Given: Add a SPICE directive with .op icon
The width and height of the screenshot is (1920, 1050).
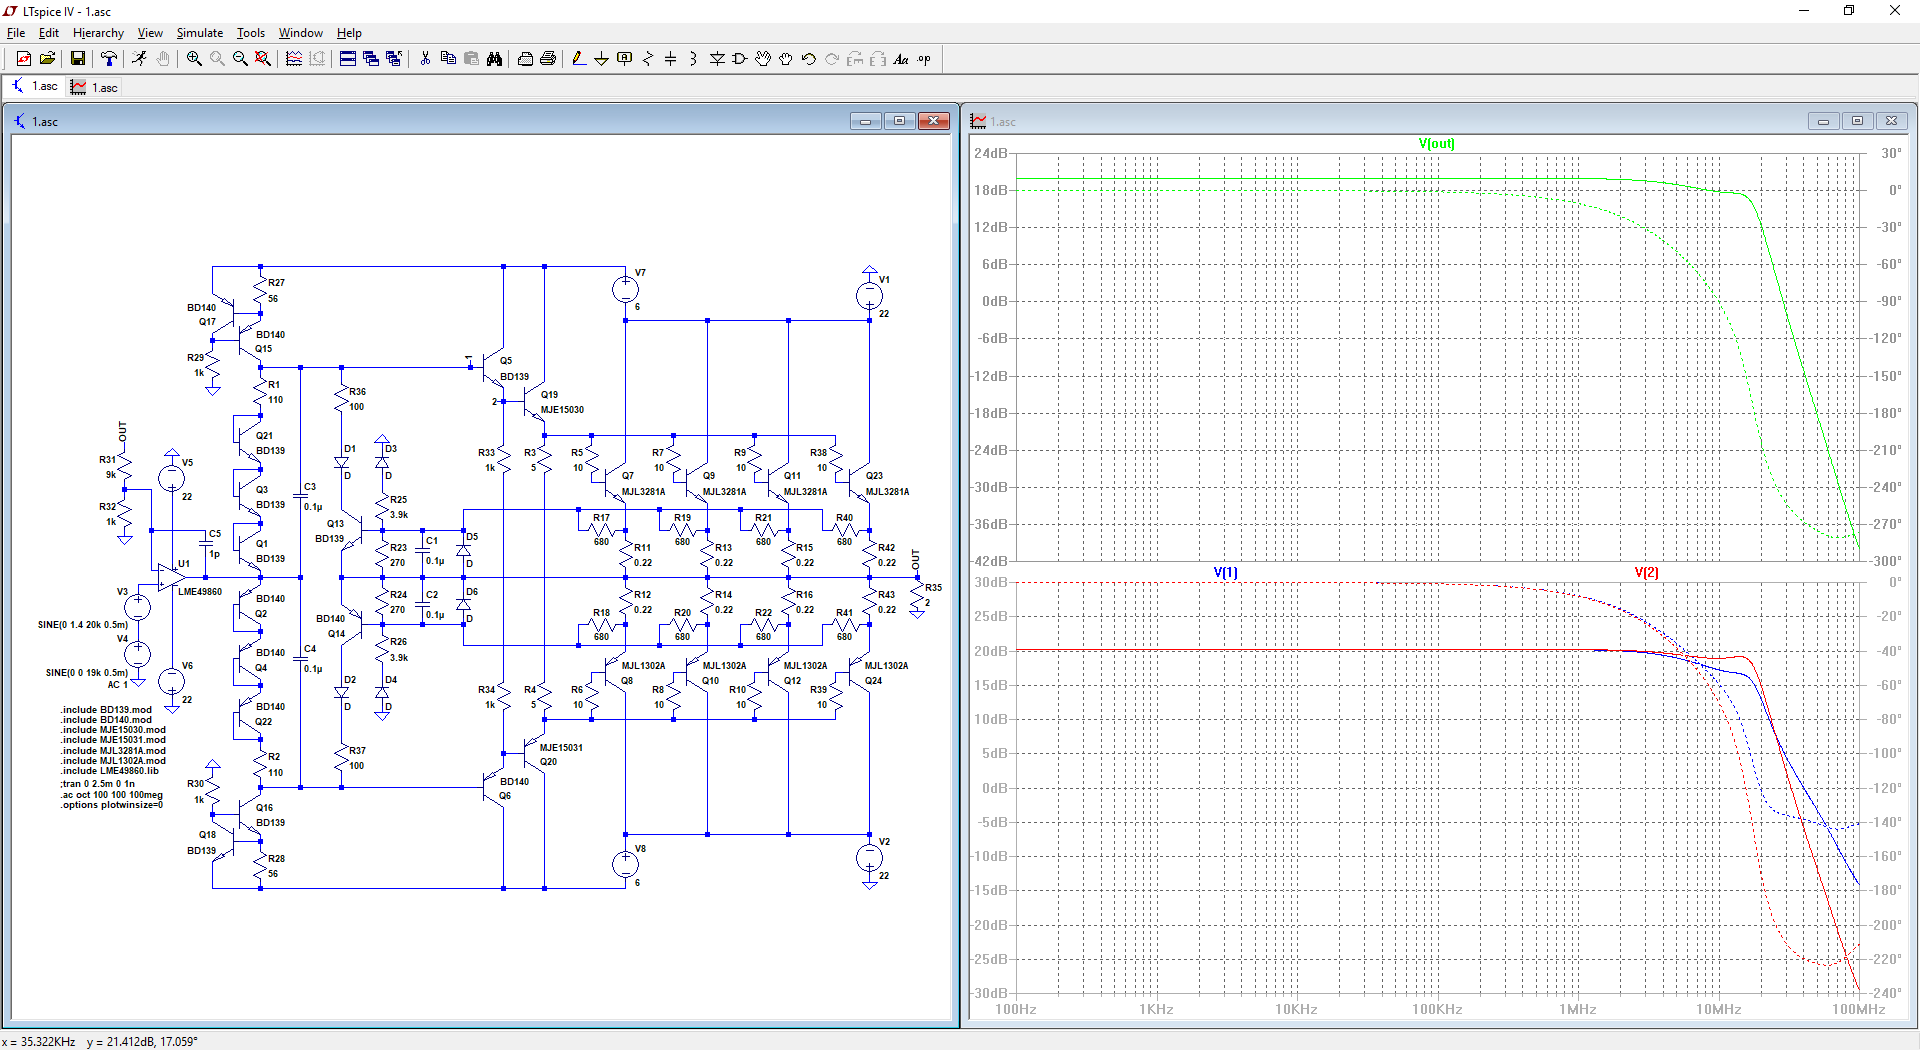Looking at the screenshot, I should click(924, 59).
